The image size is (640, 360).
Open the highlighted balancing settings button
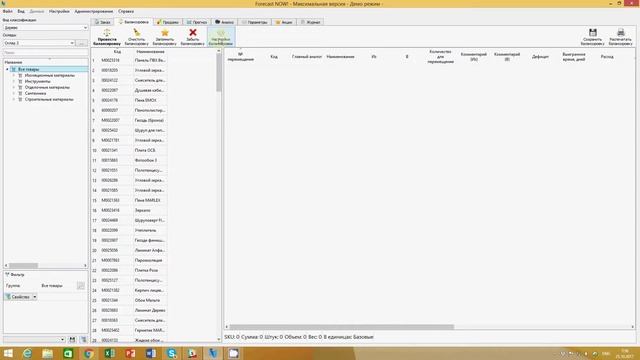221,37
